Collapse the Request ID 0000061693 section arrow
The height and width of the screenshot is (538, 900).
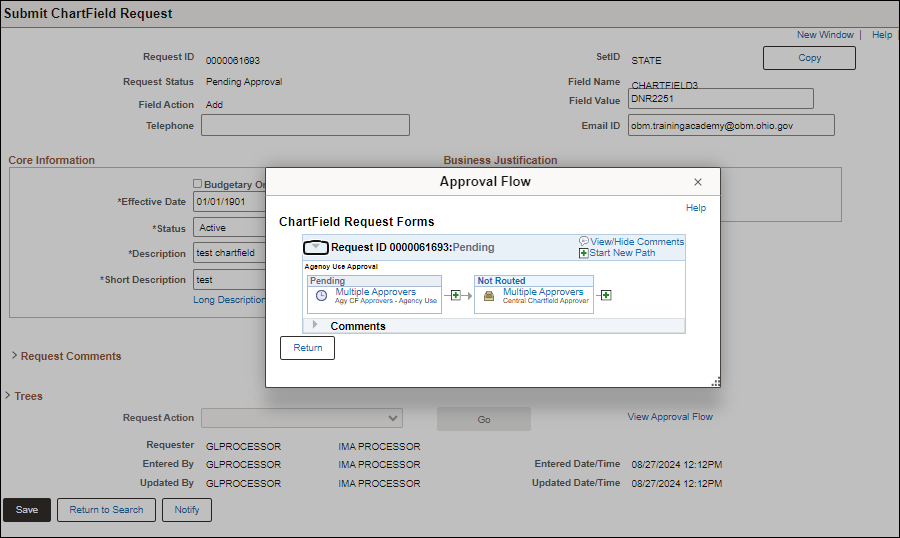click(315, 247)
